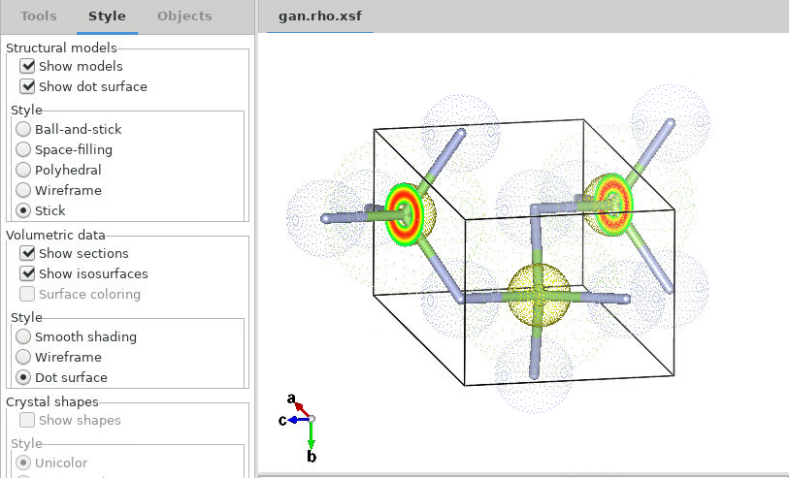Choose Ball-and-stick structural style

(23, 129)
